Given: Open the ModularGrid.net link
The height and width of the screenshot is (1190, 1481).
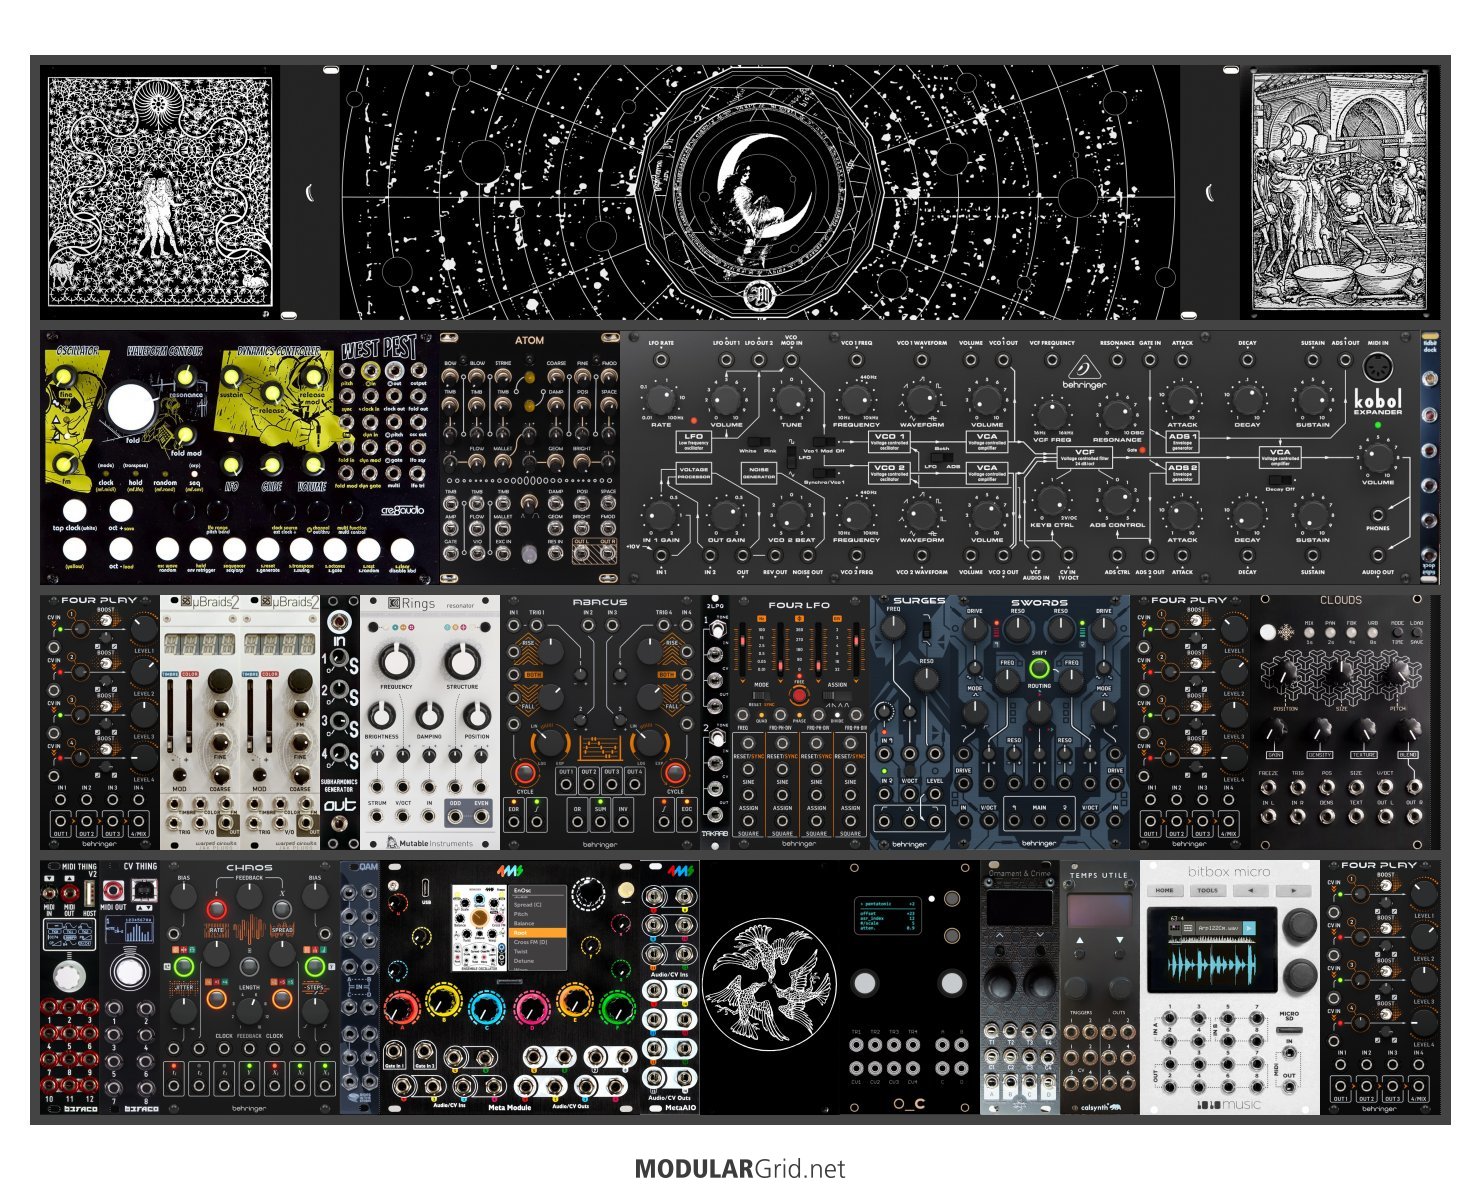Looking at the screenshot, I should point(740,1169).
